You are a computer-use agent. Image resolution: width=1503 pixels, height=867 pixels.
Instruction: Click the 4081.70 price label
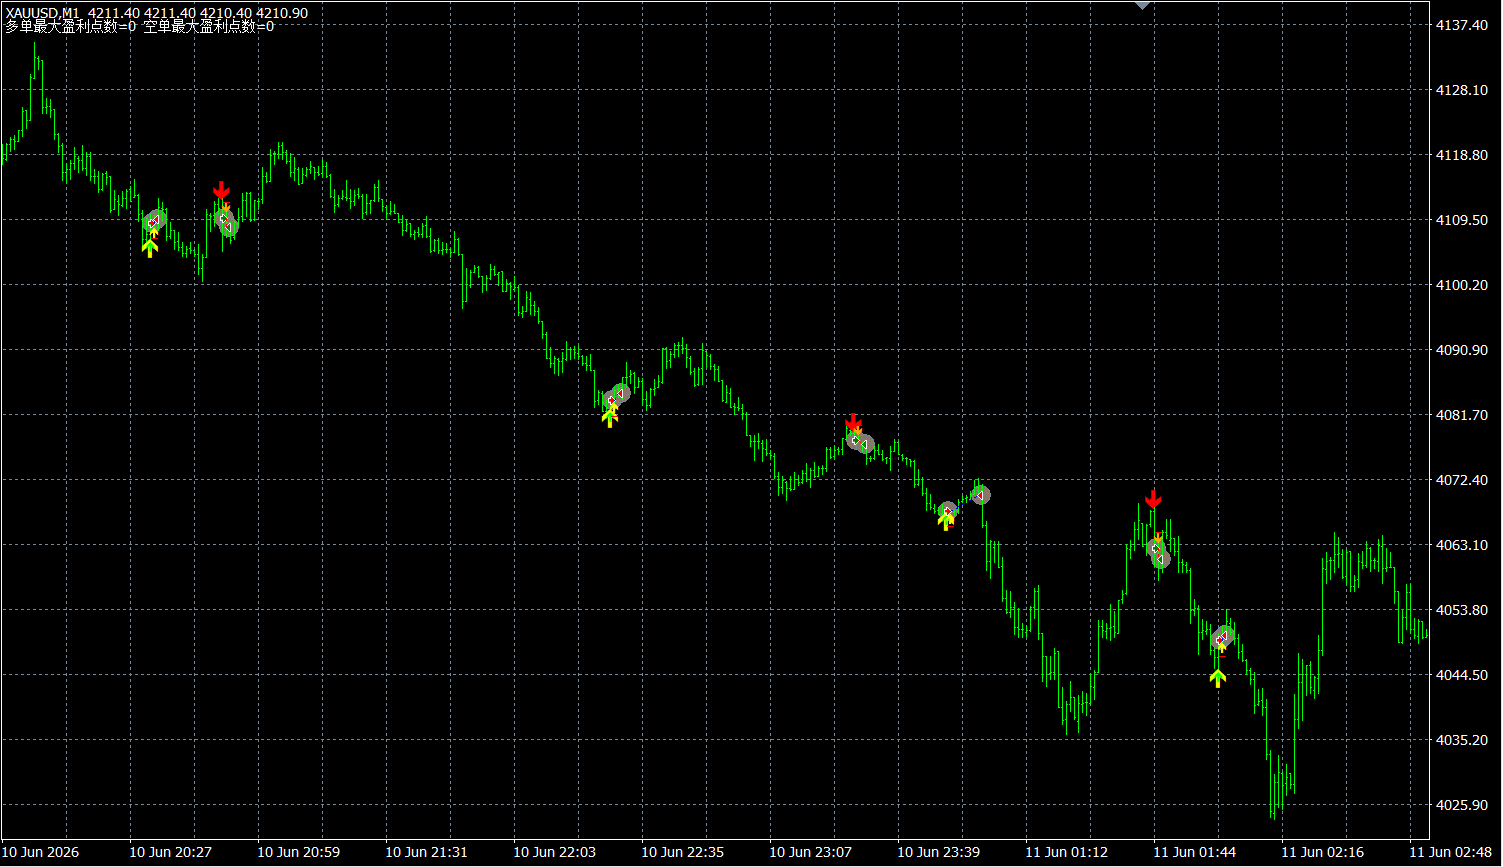pyautogui.click(x=1461, y=415)
